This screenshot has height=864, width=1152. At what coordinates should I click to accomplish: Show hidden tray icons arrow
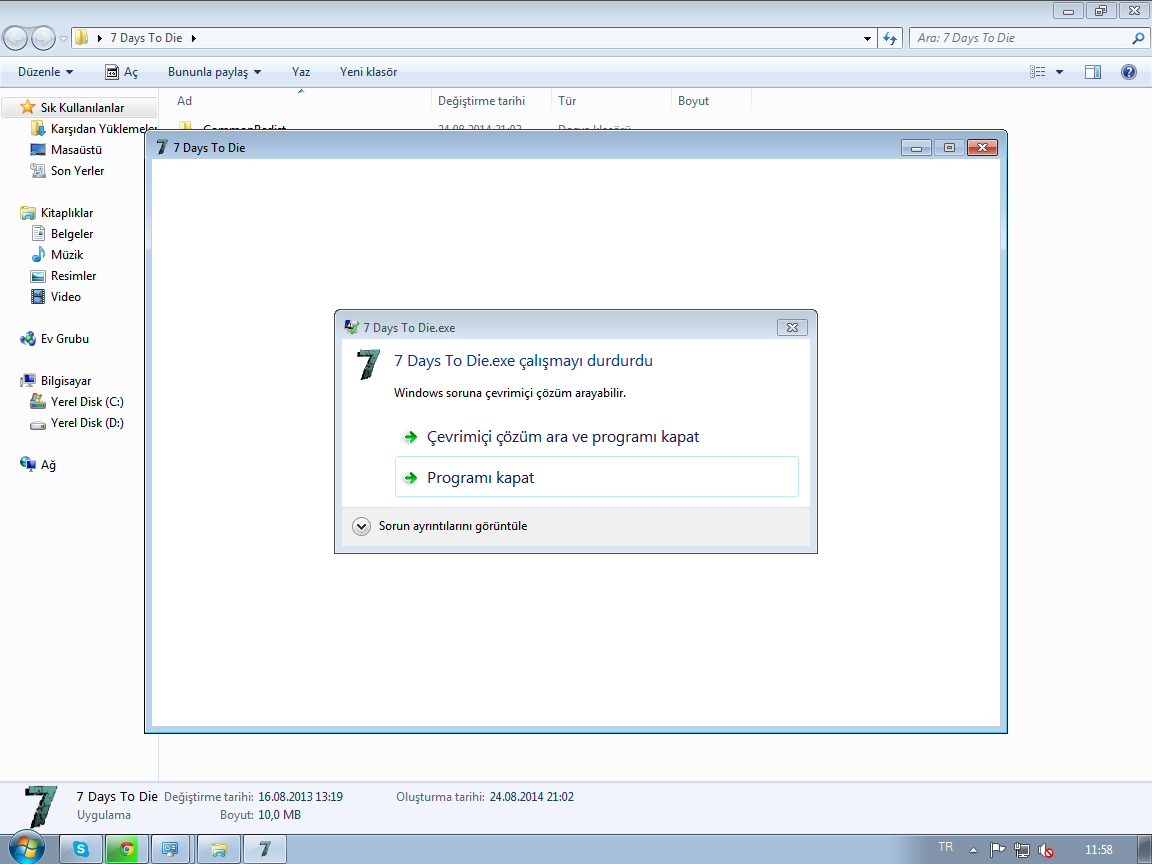(973, 850)
